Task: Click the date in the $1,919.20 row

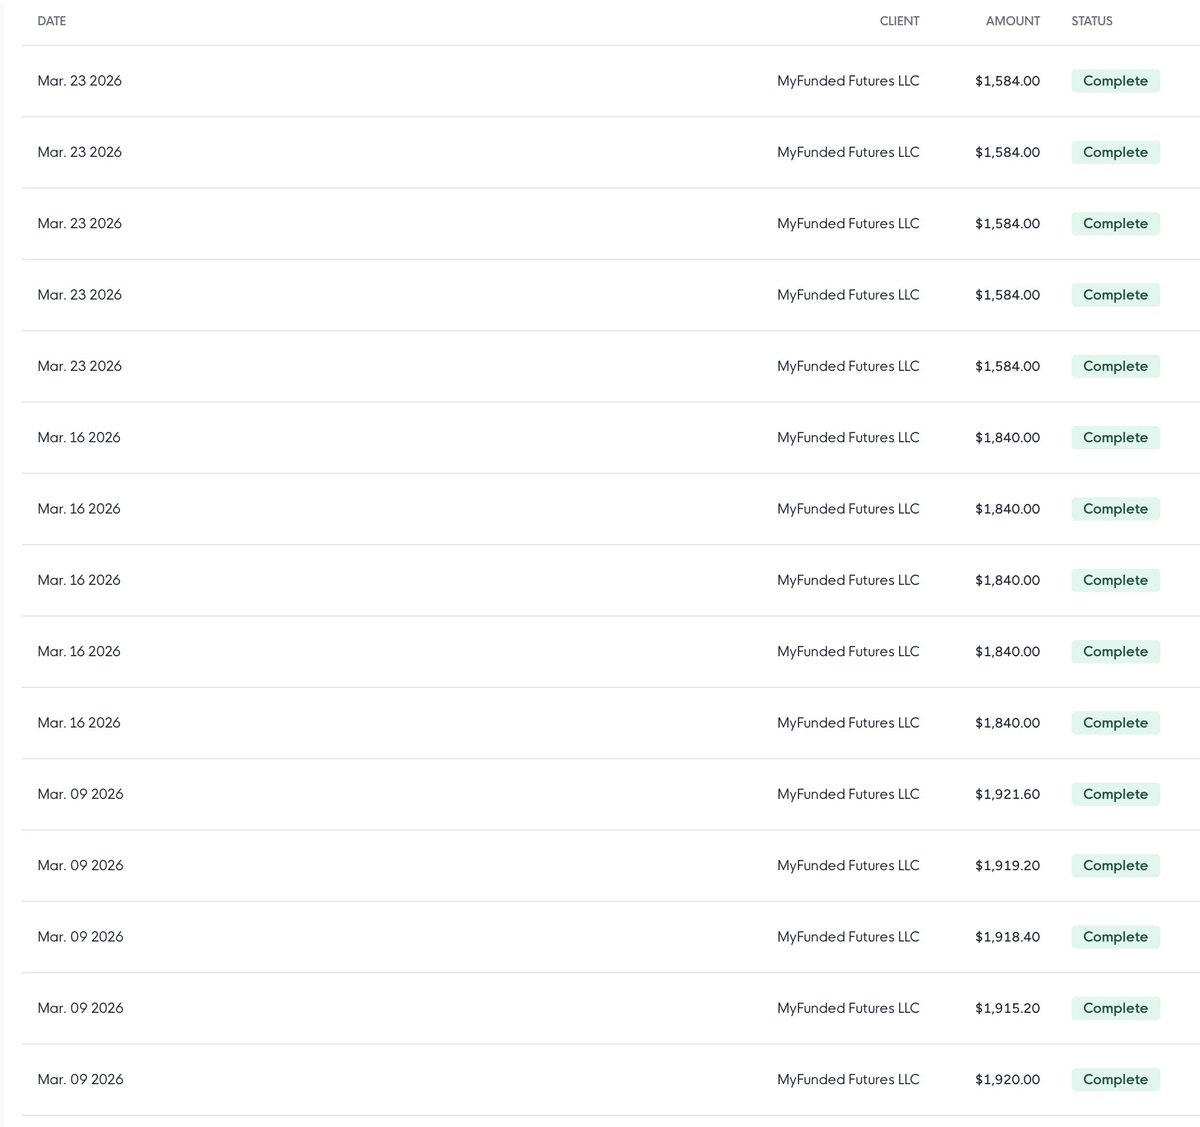Action: (x=80, y=865)
